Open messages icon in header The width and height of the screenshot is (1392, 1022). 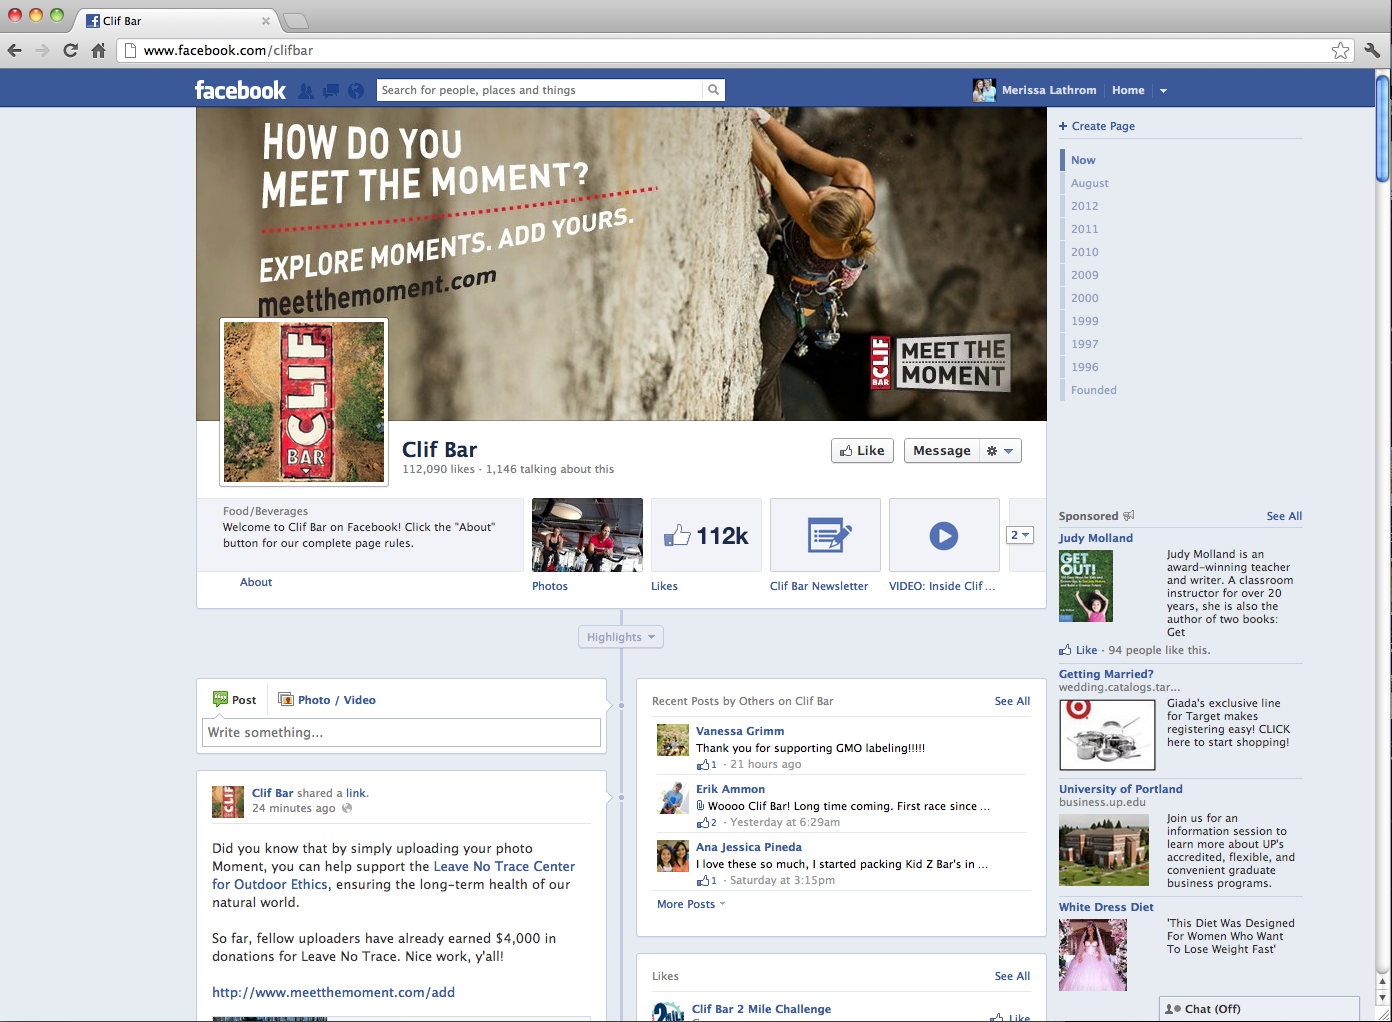(x=331, y=90)
